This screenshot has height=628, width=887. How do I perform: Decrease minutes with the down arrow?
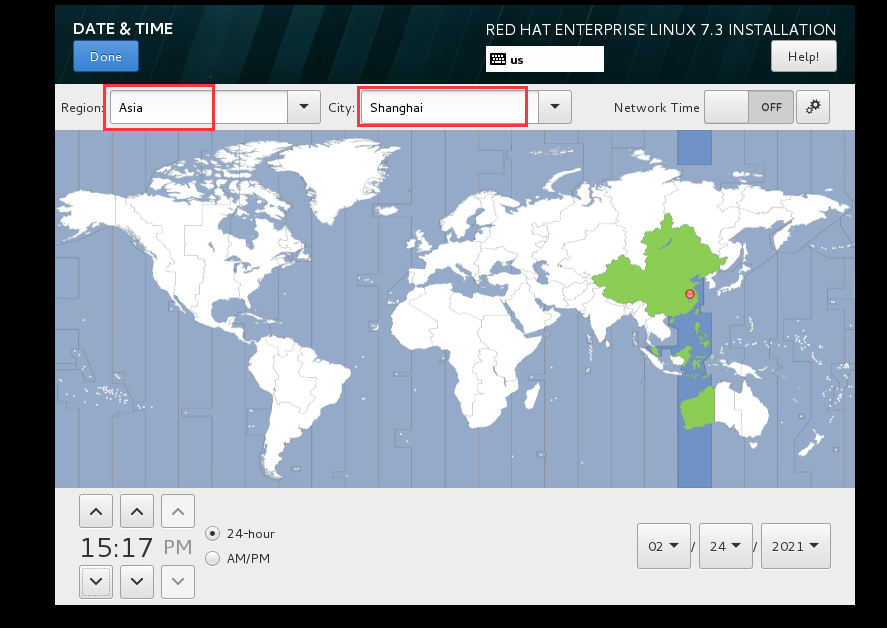[x=137, y=582]
